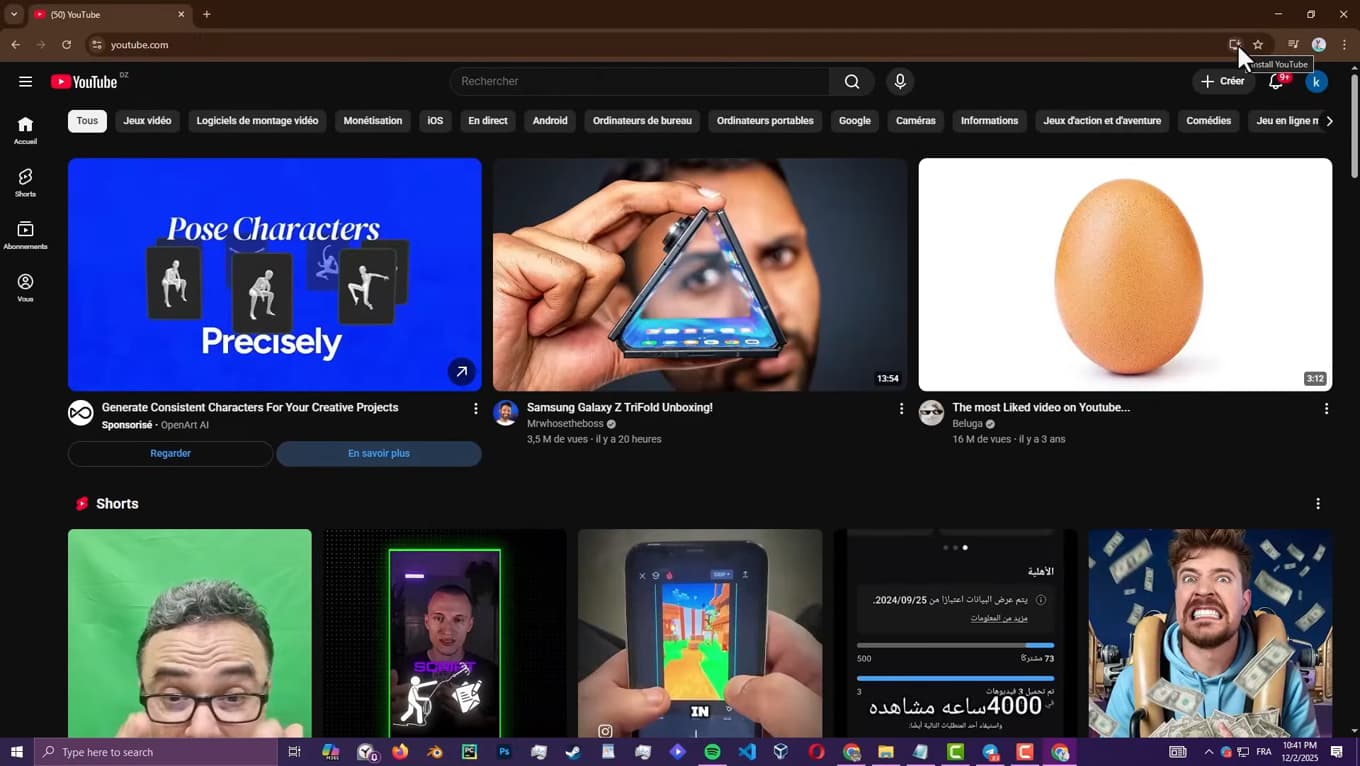Image resolution: width=1360 pixels, height=766 pixels.
Task: Select Ordinateurs portables chip
Action: [x=765, y=121]
